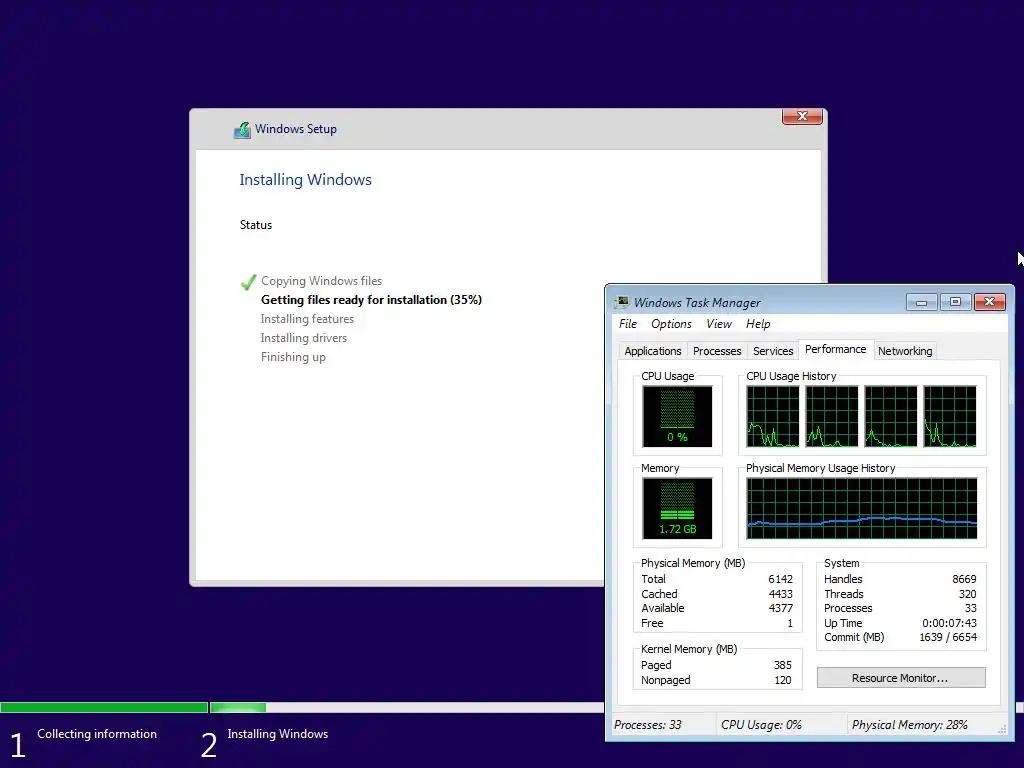Image resolution: width=1024 pixels, height=768 pixels.
Task: Close the Windows Task Manager window
Action: pos(989,302)
